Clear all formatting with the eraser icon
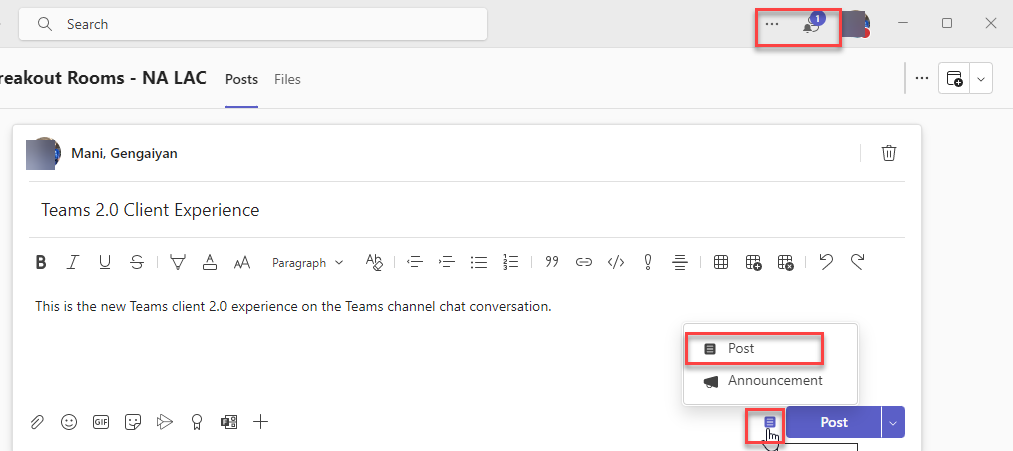Screen dimensions: 1013x451 pyautogui.click(x=375, y=262)
